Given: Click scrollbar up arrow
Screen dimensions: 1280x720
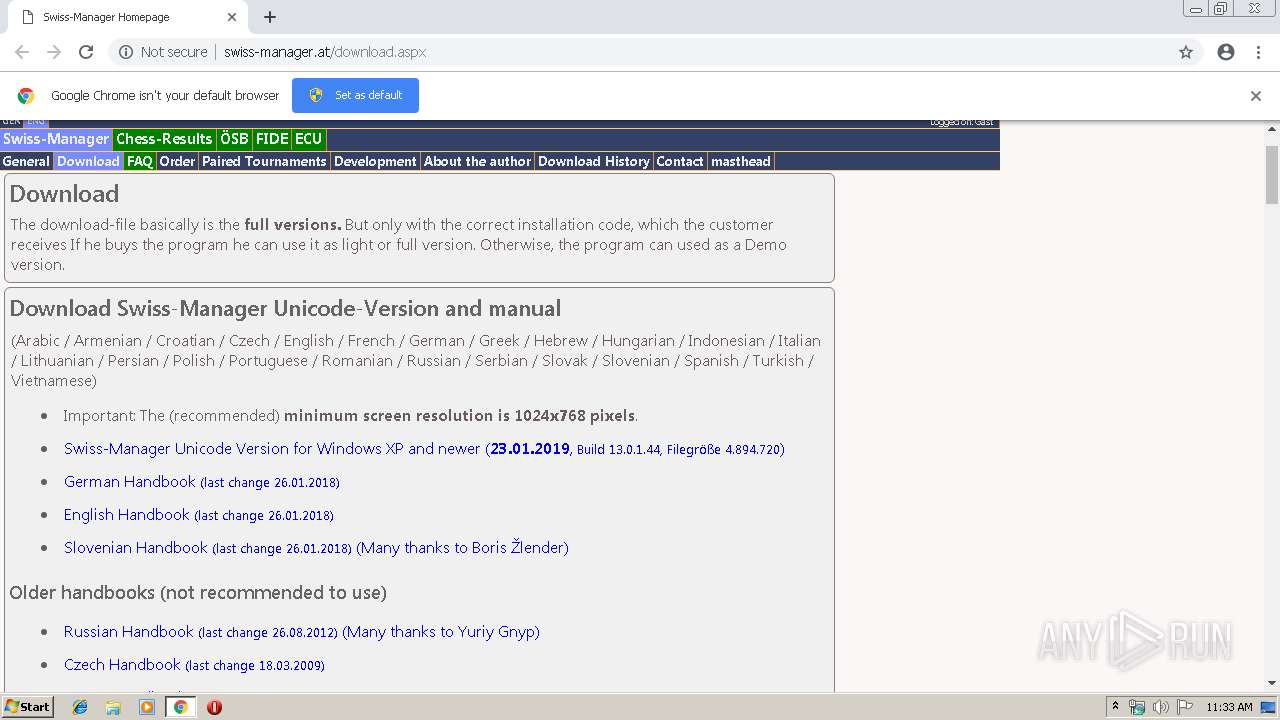Looking at the screenshot, I should click(1272, 129).
